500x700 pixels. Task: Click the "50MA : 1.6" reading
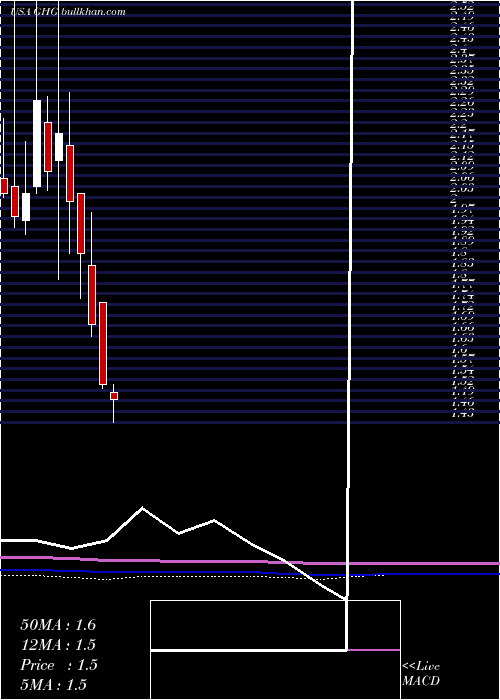click(x=58, y=625)
